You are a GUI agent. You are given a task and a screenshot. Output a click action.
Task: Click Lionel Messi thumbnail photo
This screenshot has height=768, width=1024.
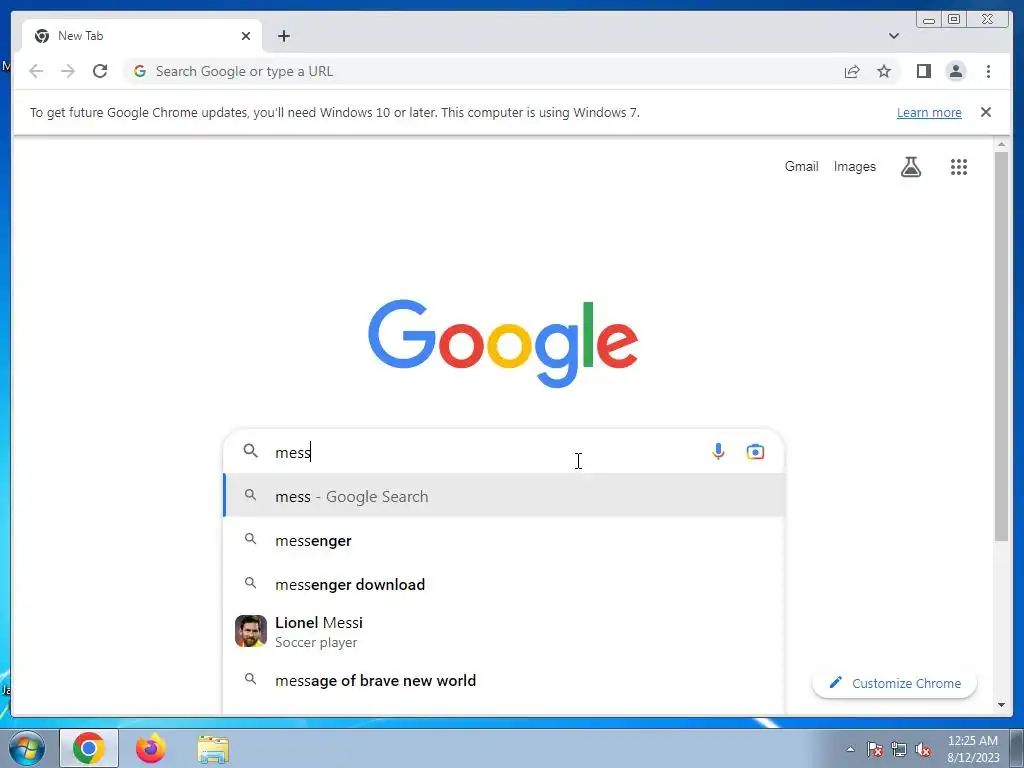click(x=251, y=631)
